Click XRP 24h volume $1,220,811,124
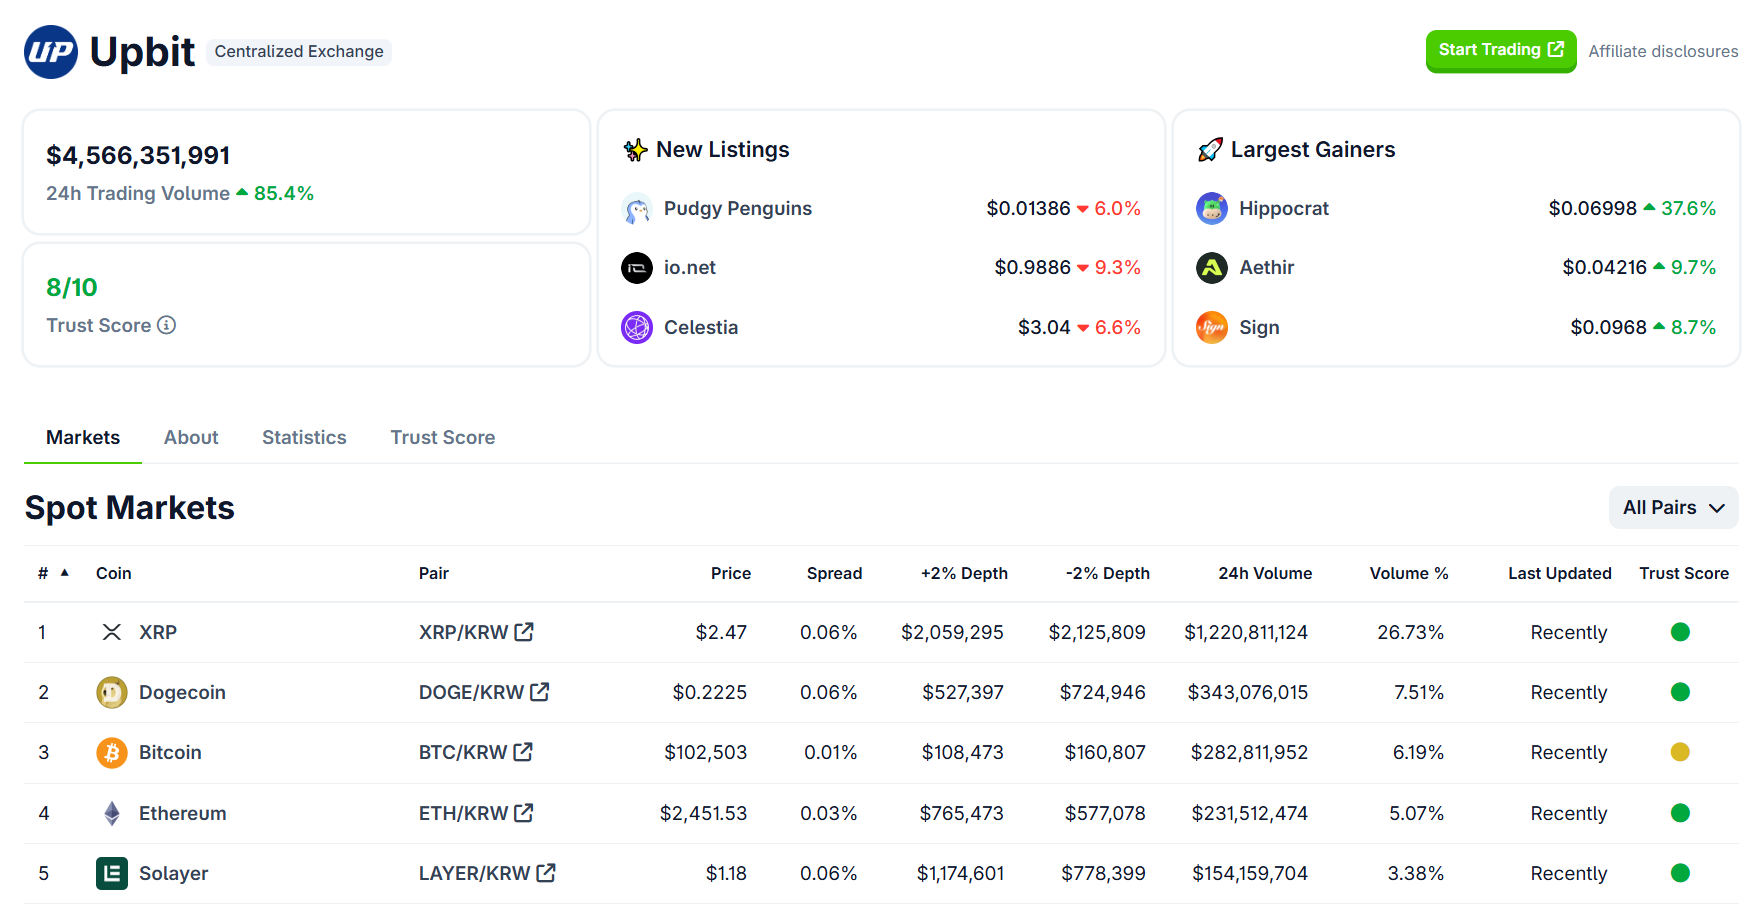This screenshot has height=917, width=1756. (1246, 632)
